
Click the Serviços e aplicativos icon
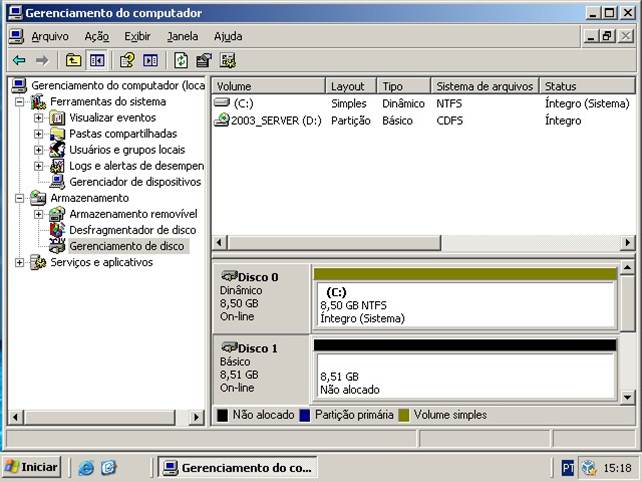tap(38, 262)
